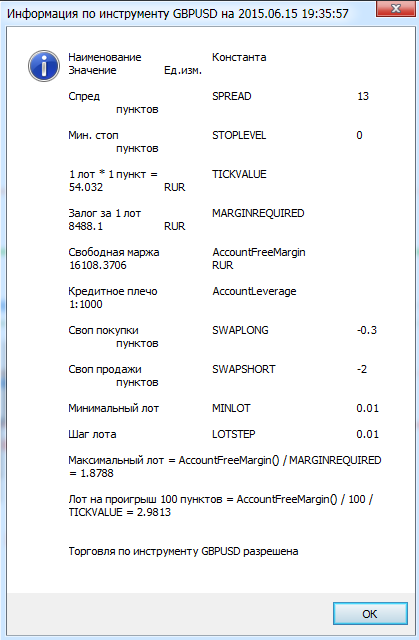Click 'Торговля по инструменту GBPUSD разрешена' message
The image size is (419, 640).
[x=183, y=551]
